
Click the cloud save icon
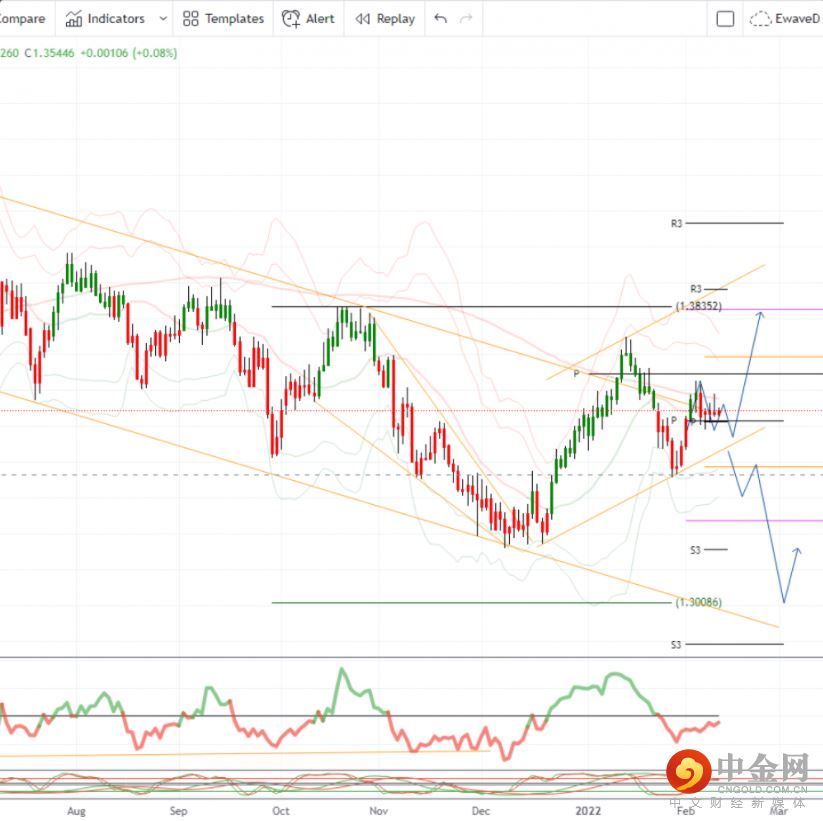[x=759, y=19]
